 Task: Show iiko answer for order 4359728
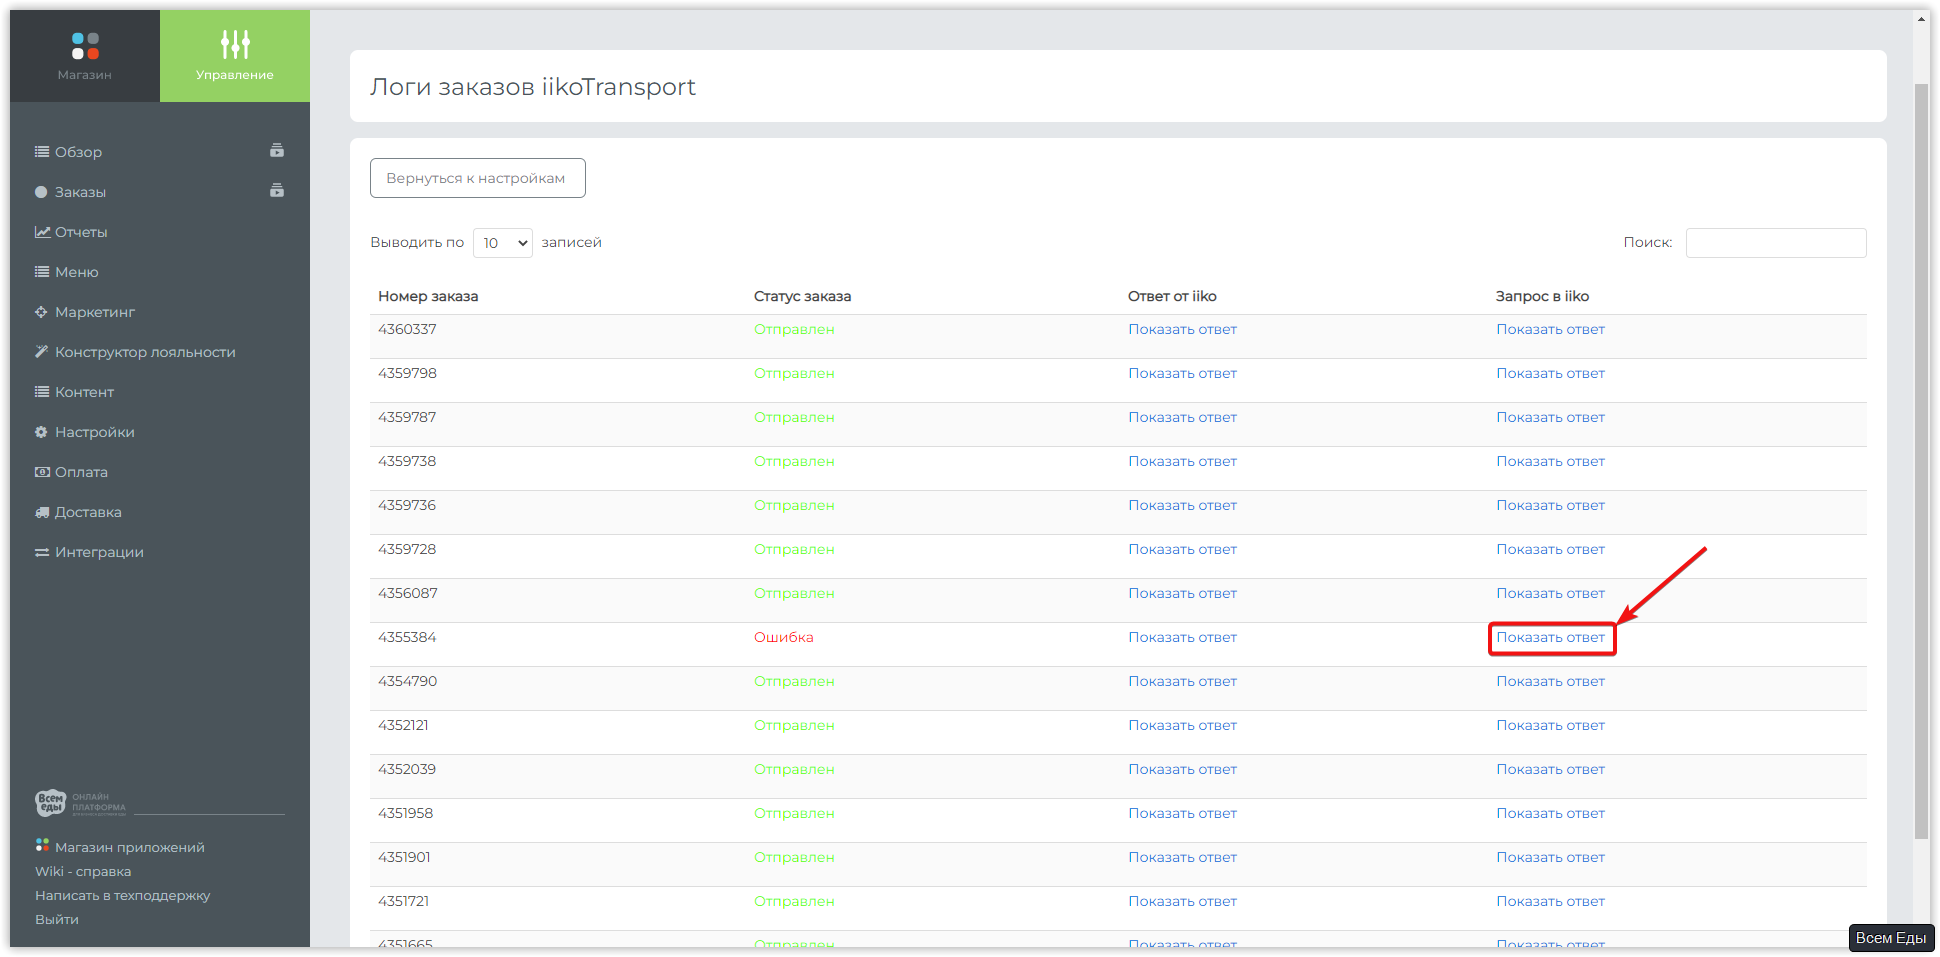(1182, 549)
